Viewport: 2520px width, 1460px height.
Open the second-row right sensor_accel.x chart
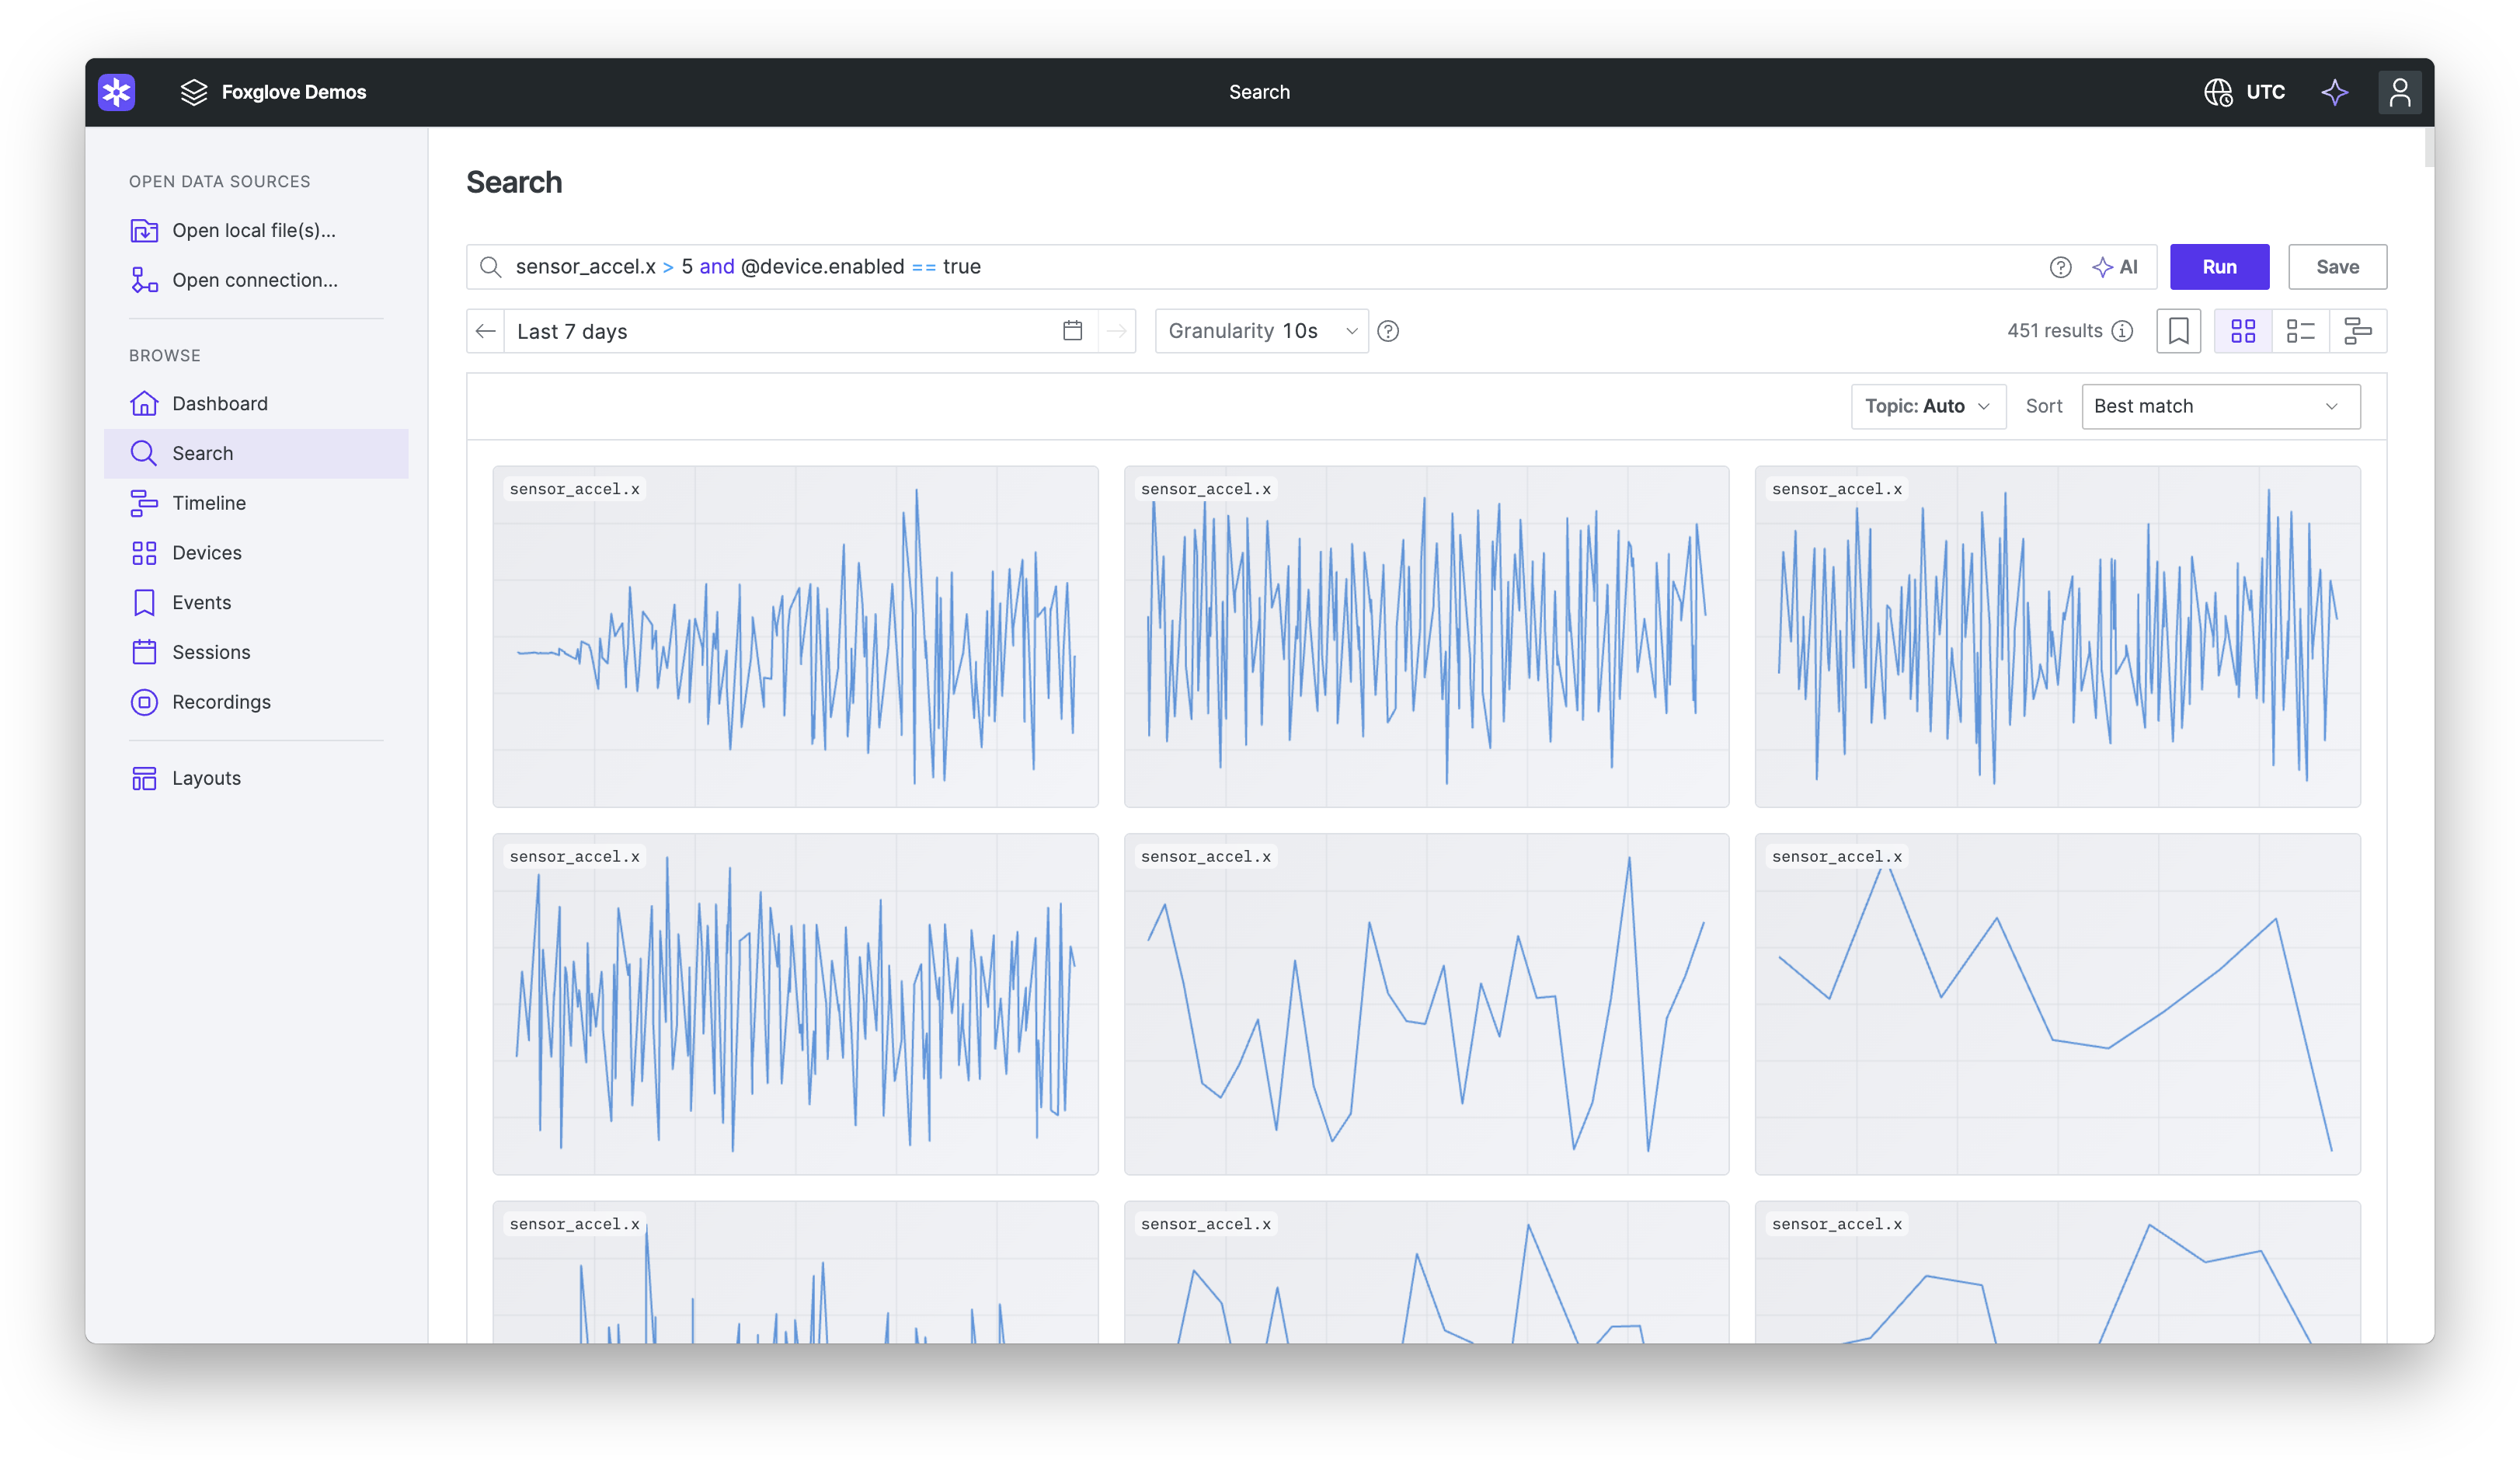coord(2057,1004)
